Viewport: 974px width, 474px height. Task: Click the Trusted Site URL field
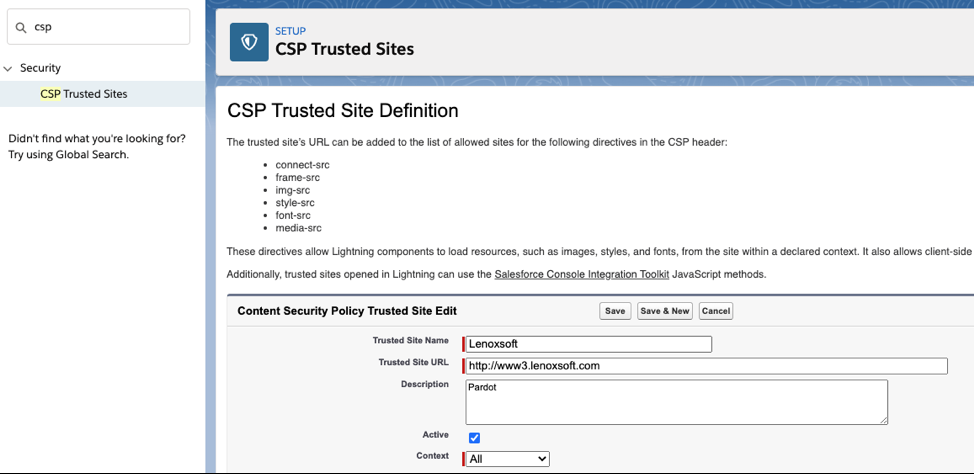(x=706, y=366)
